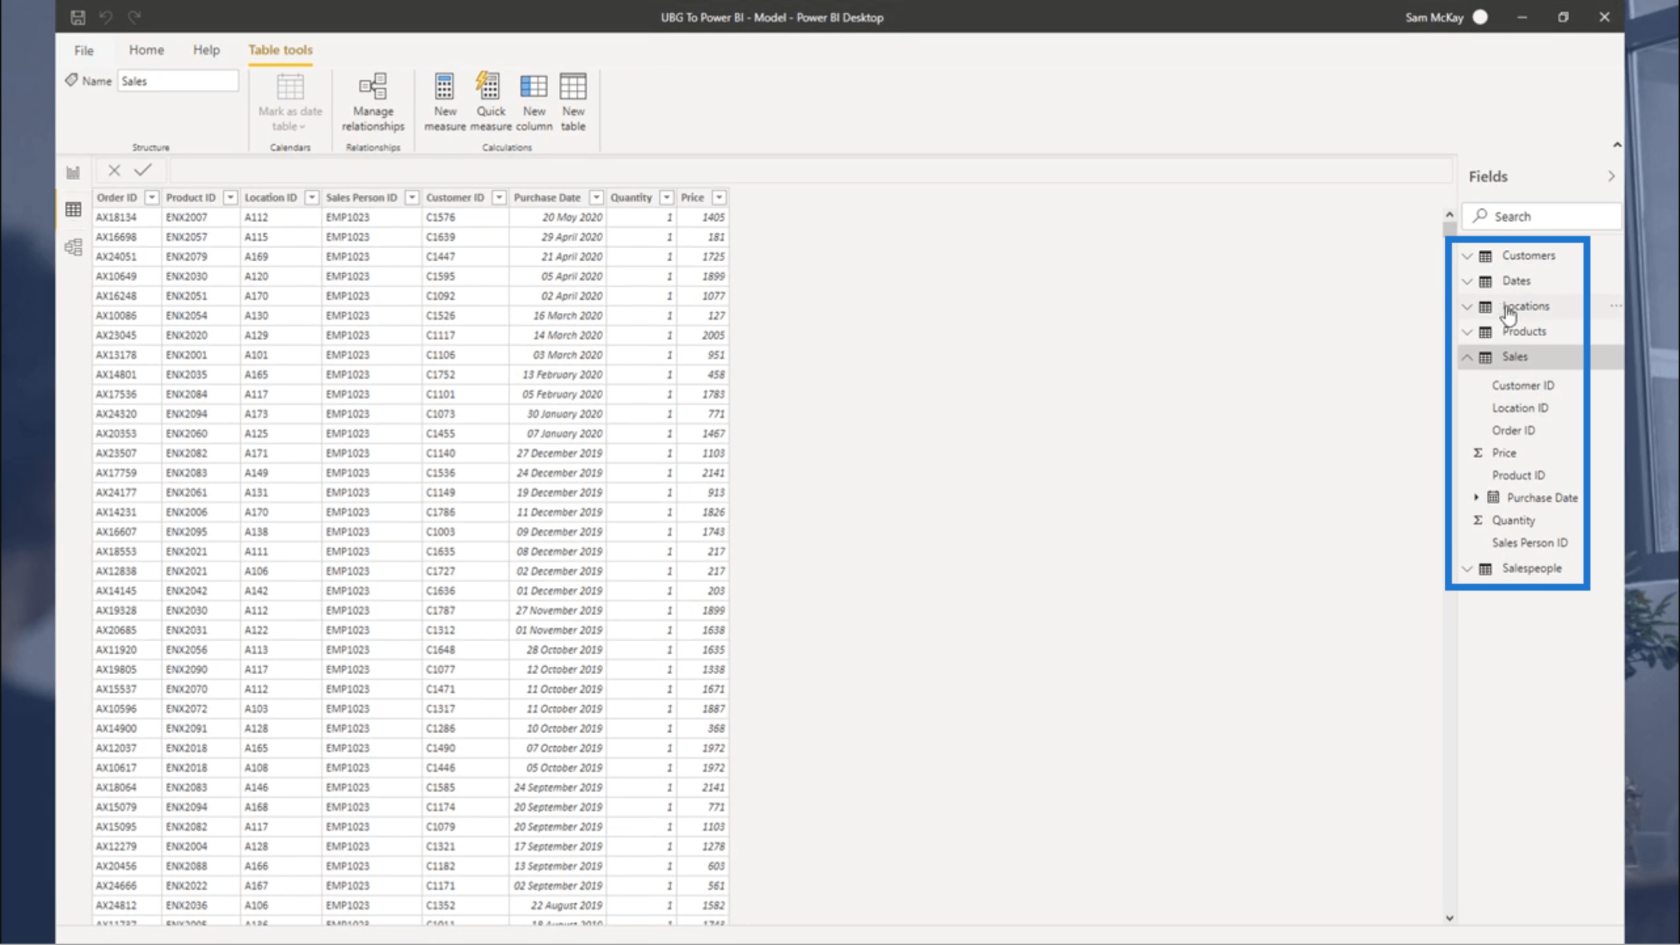Select Order ID field under Sales
The image size is (1680, 945).
point(1513,430)
